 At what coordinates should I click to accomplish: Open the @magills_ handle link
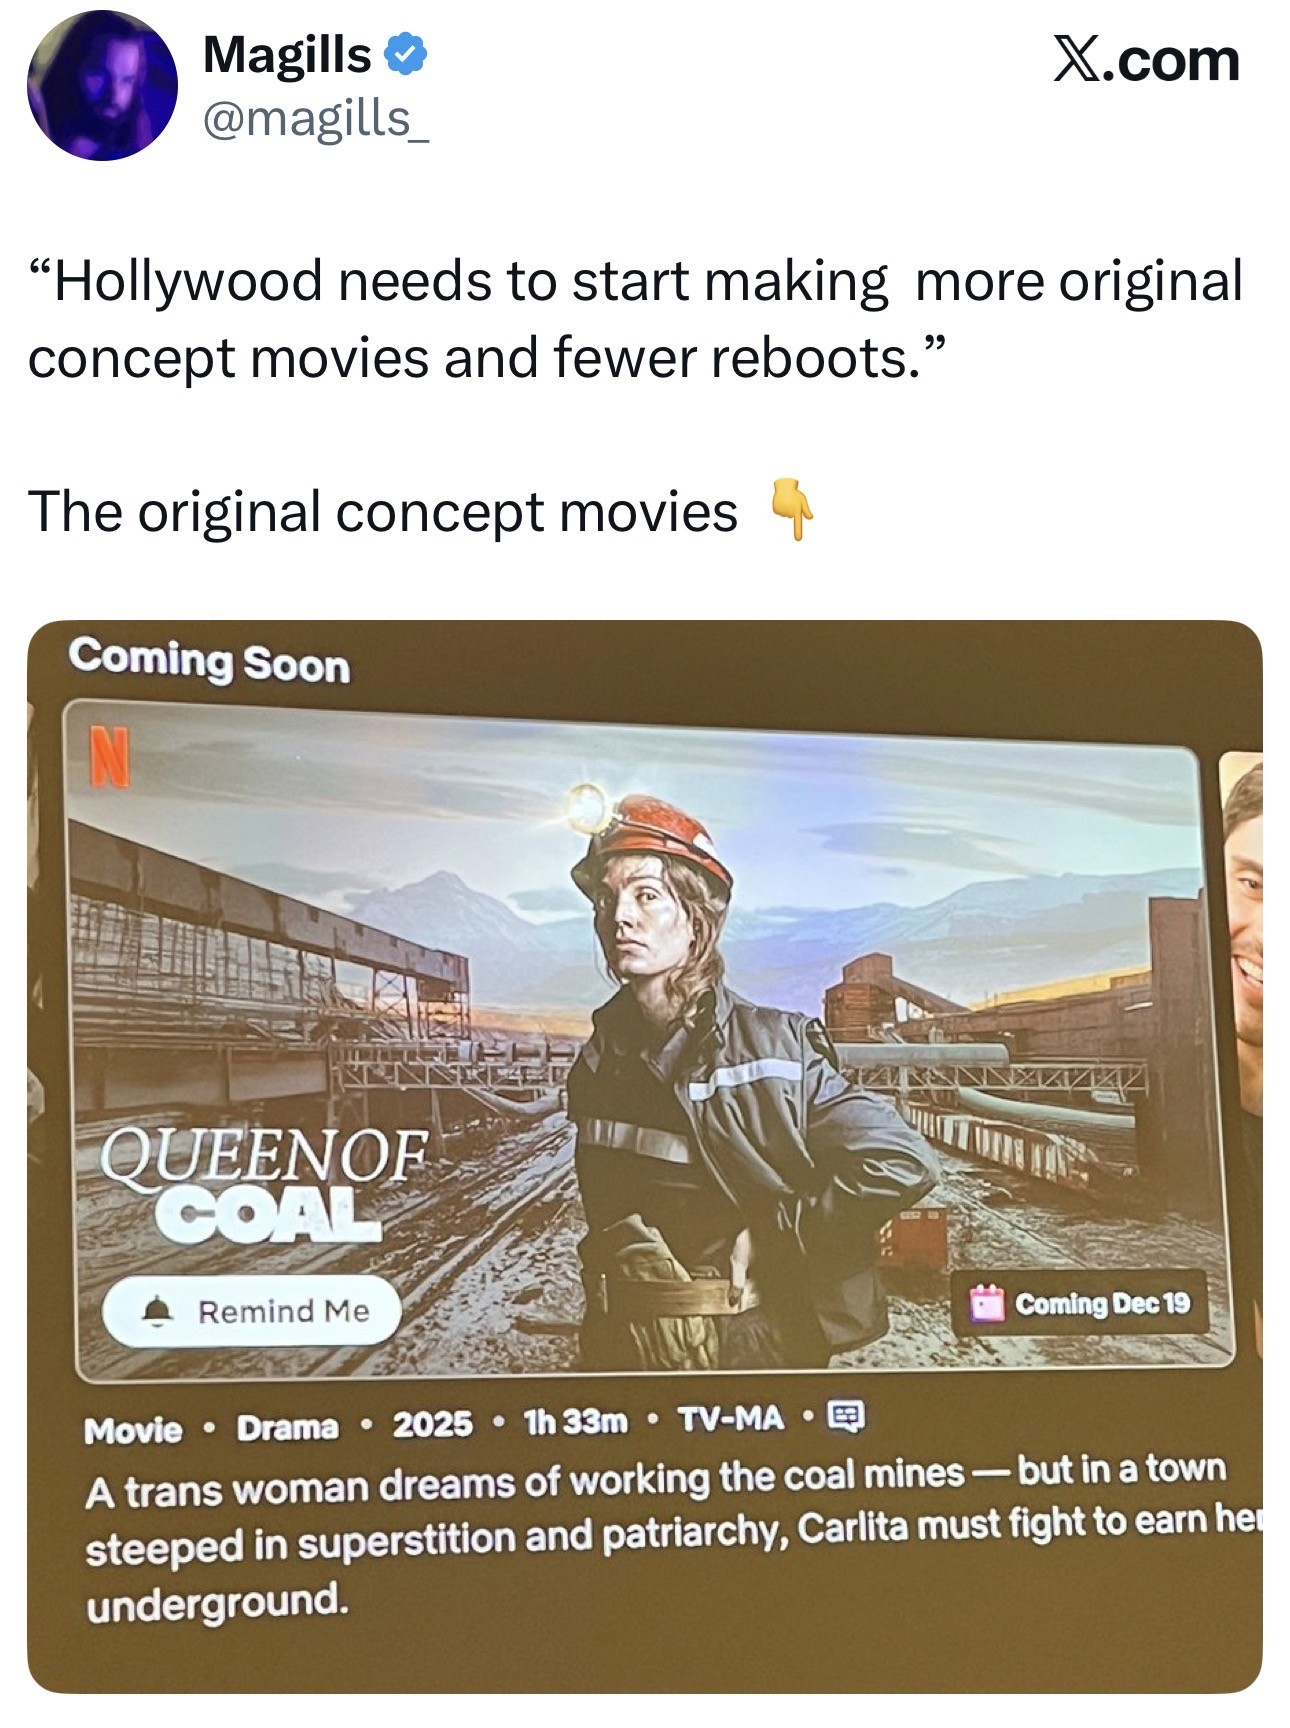[316, 120]
